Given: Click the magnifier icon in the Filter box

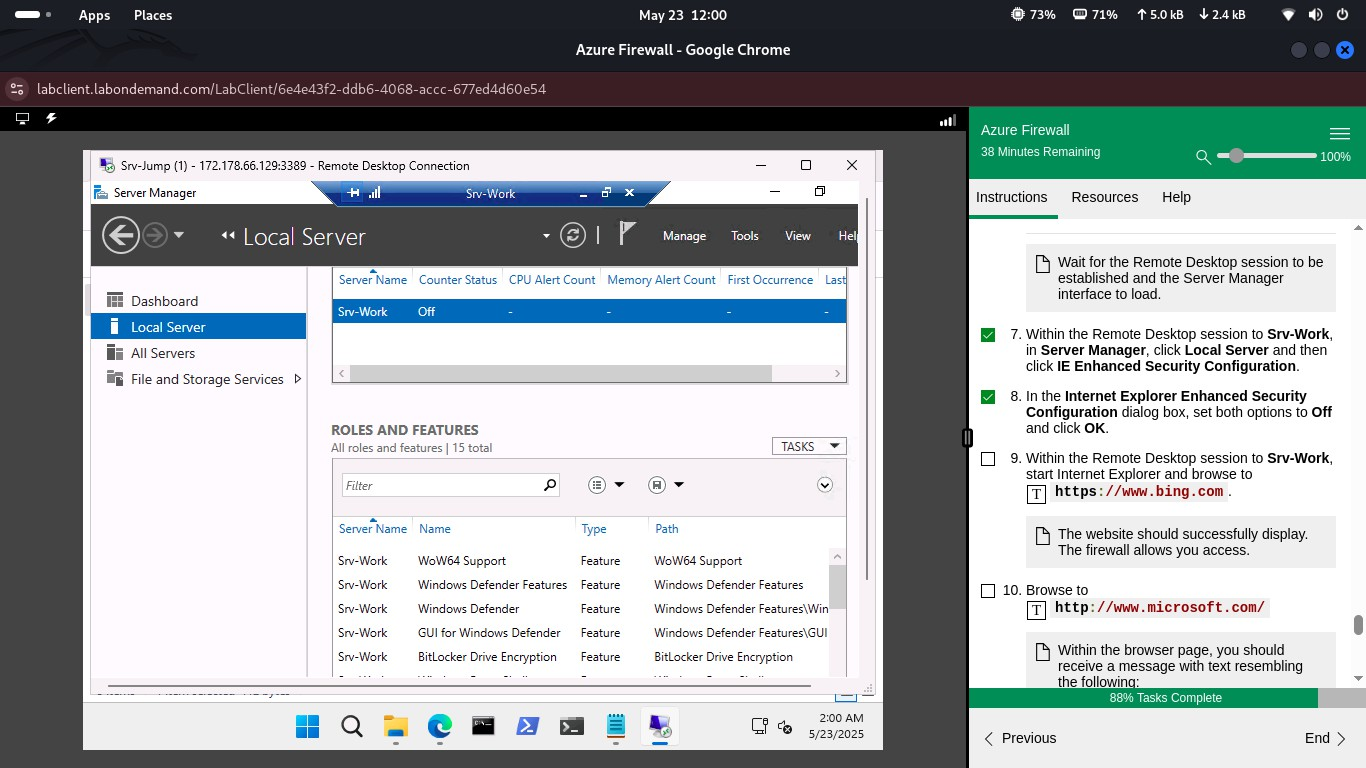Looking at the screenshot, I should tap(549, 484).
